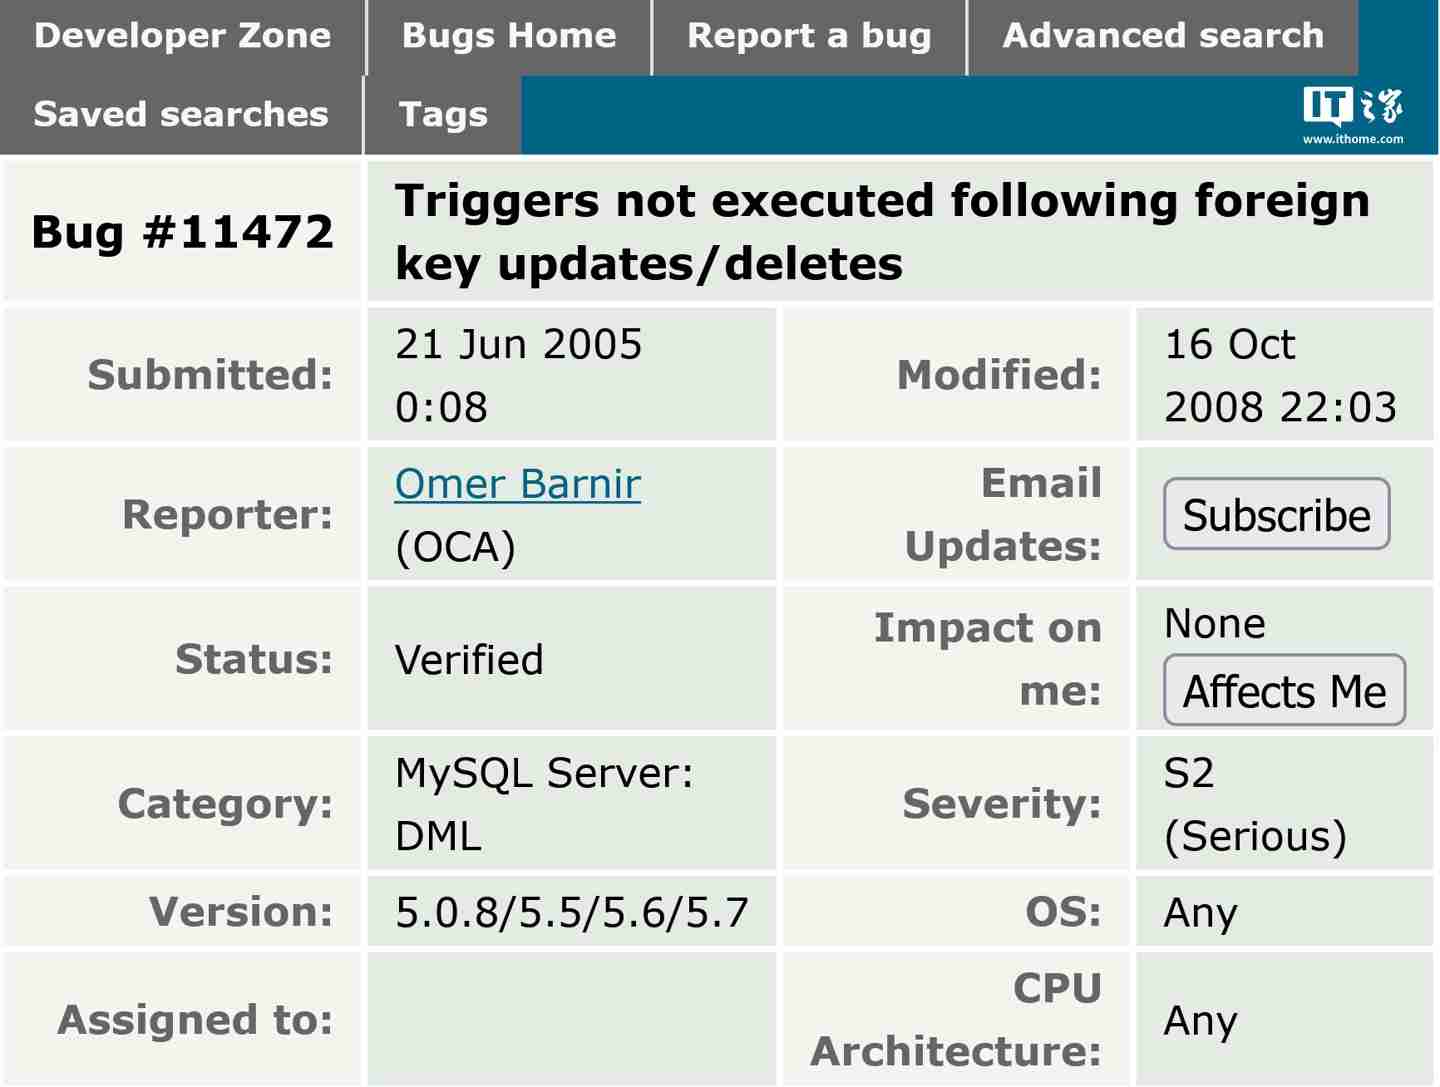Image resolution: width=1440 pixels, height=1087 pixels.
Task: Open the Bugs Home page
Action: click(x=508, y=35)
